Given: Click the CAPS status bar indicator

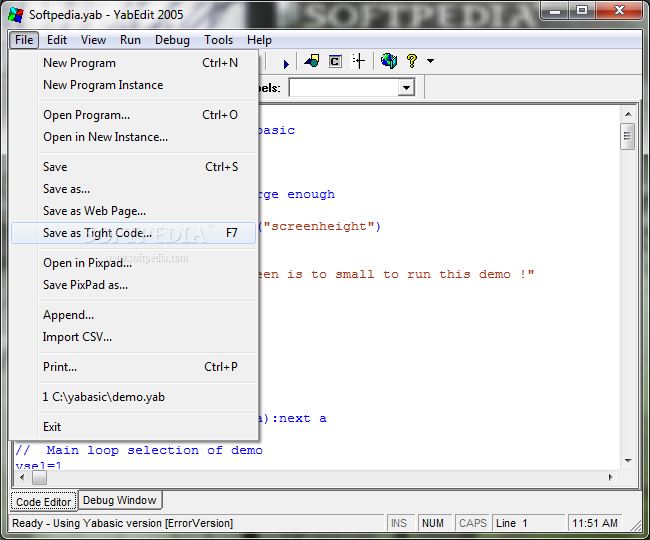Looking at the screenshot, I should tap(473, 523).
